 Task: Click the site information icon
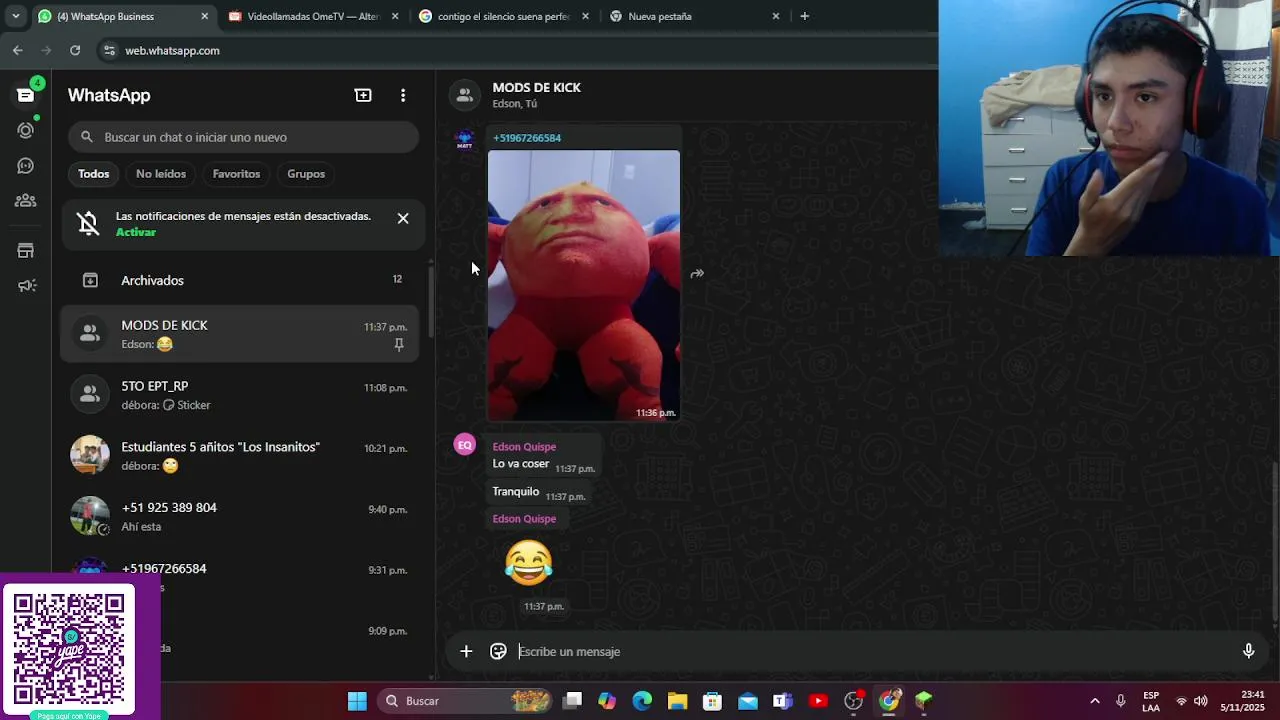tap(109, 50)
